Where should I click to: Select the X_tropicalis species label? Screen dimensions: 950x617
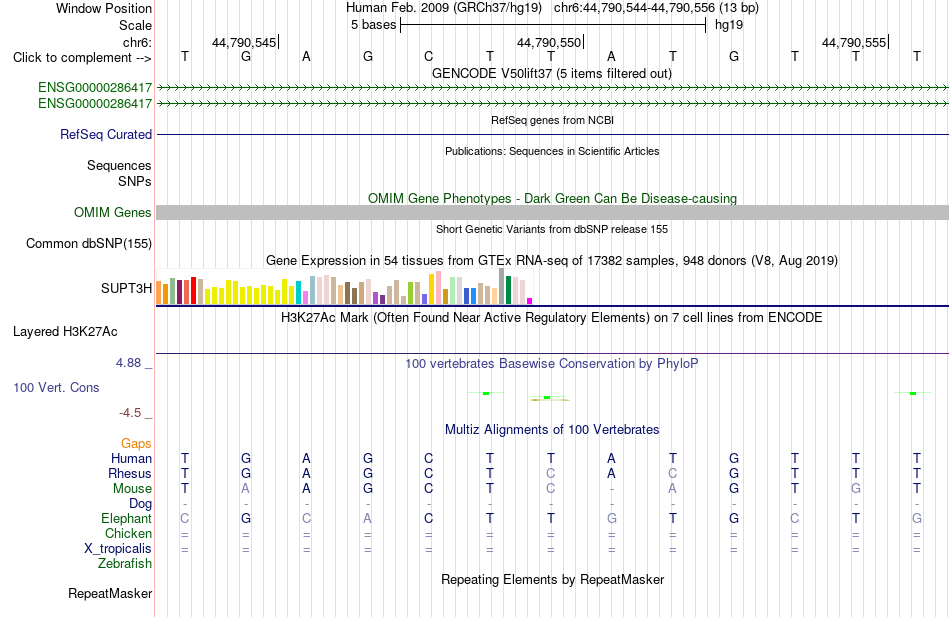[118, 549]
